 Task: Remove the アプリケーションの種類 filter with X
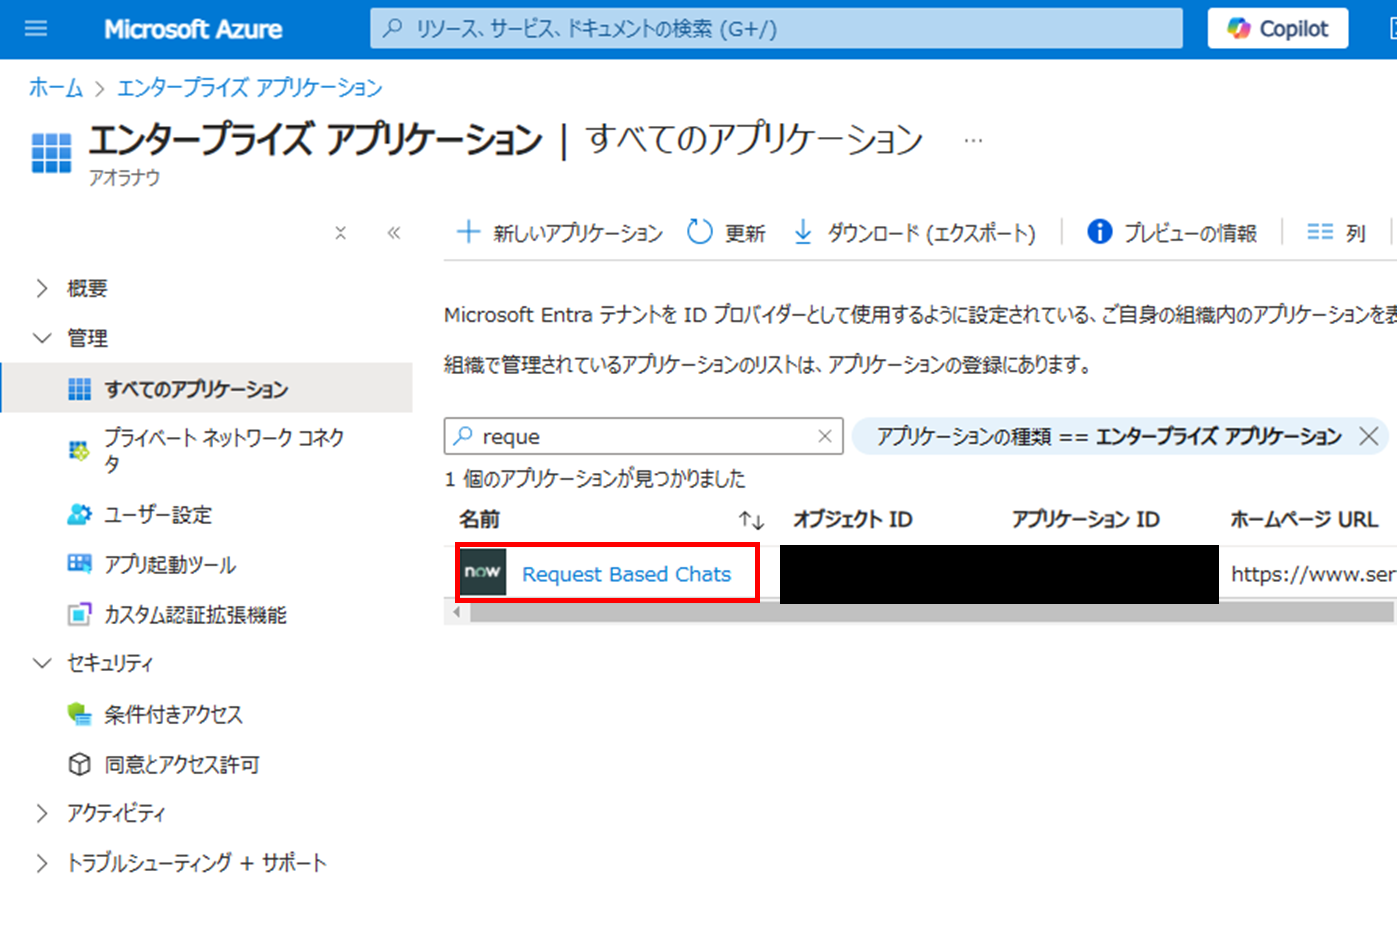coord(1369,436)
